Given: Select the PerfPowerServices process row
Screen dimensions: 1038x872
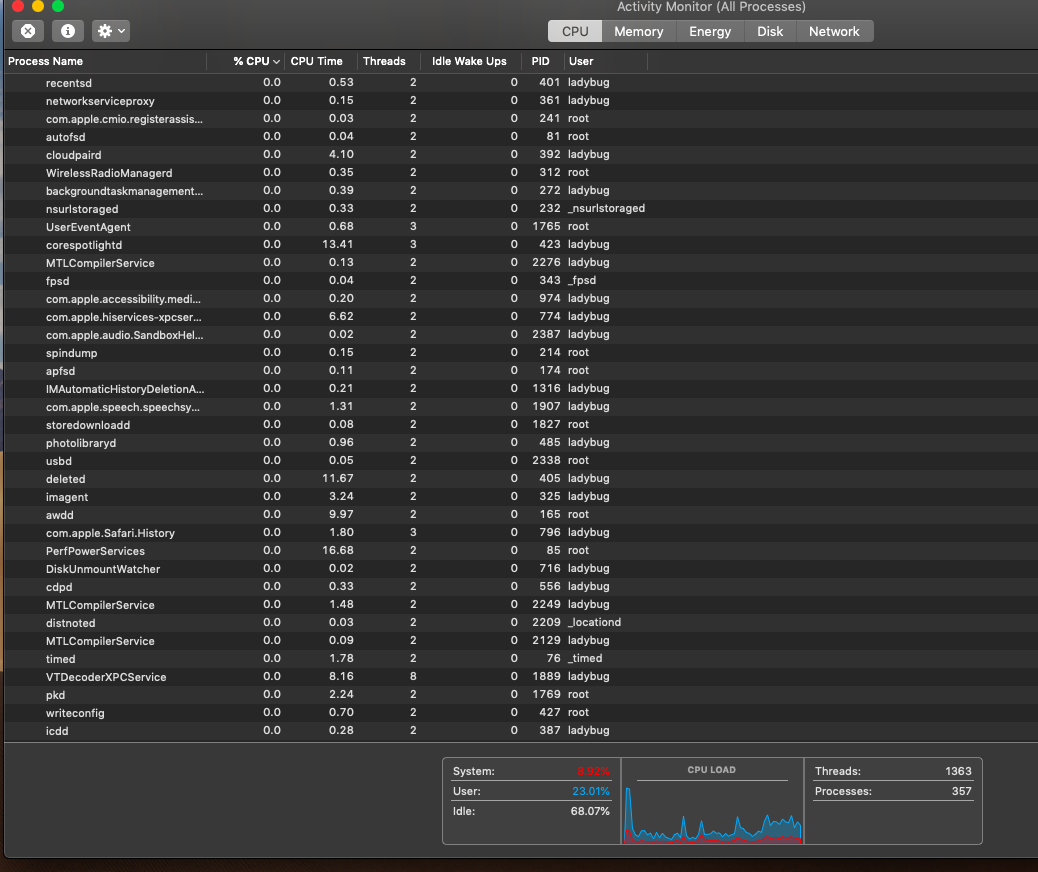Looking at the screenshot, I should point(521,551).
